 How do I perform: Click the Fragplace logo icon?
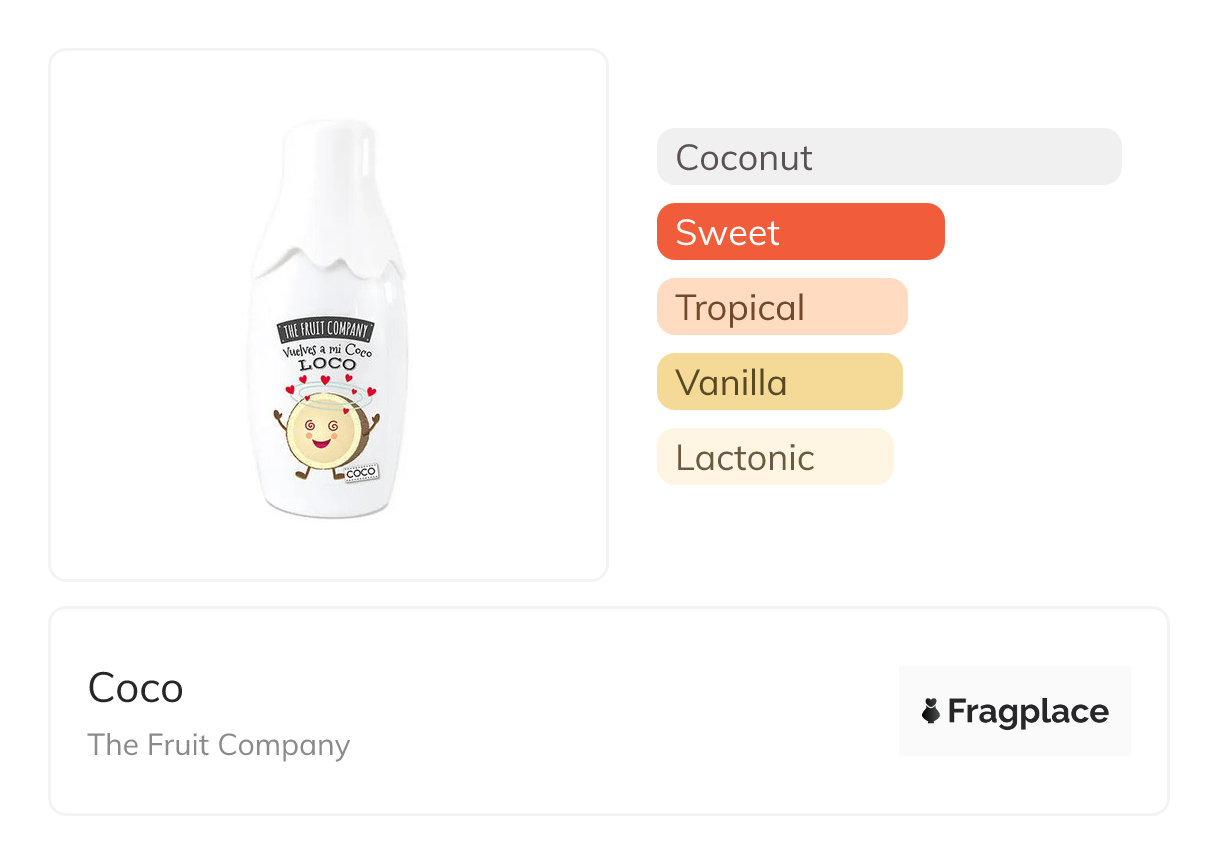coord(931,711)
